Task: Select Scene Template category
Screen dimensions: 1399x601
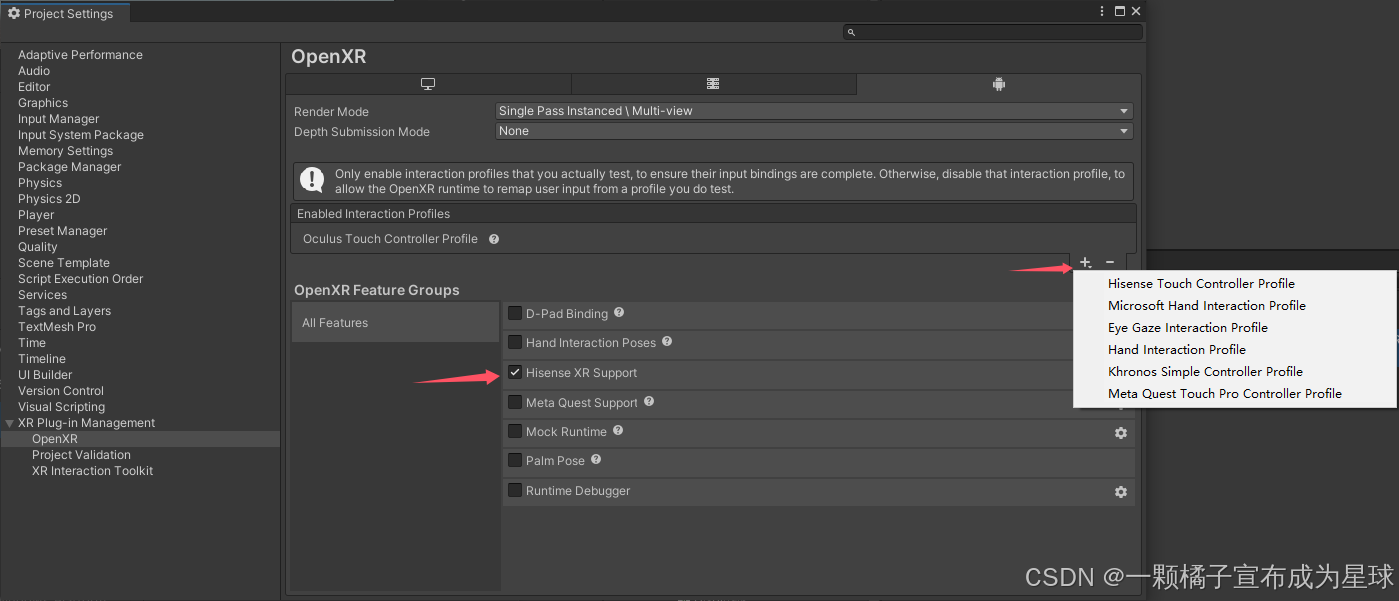Action: (64, 263)
